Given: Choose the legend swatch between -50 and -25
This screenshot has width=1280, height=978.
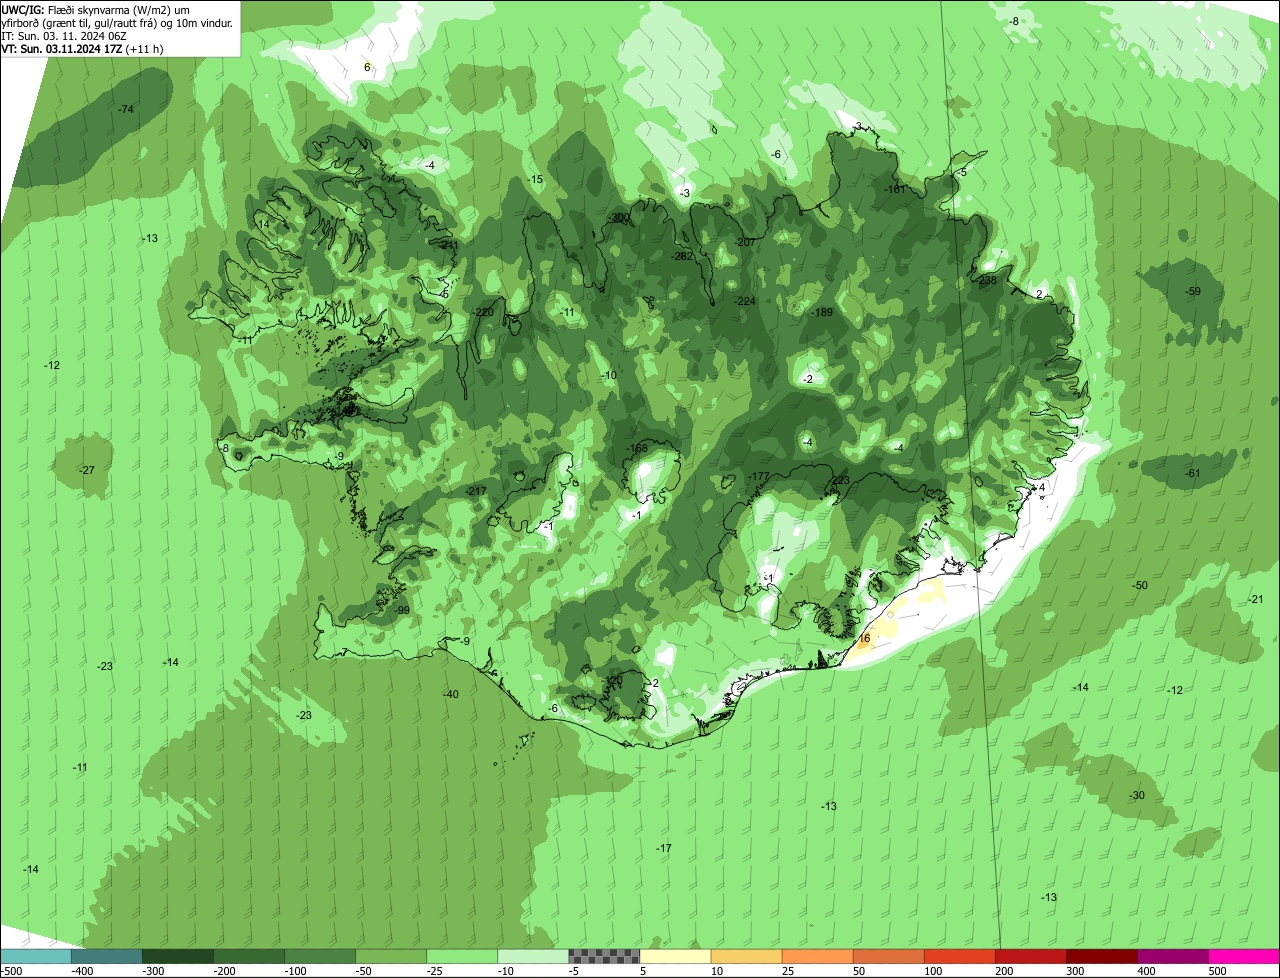Looking at the screenshot, I should (391, 956).
